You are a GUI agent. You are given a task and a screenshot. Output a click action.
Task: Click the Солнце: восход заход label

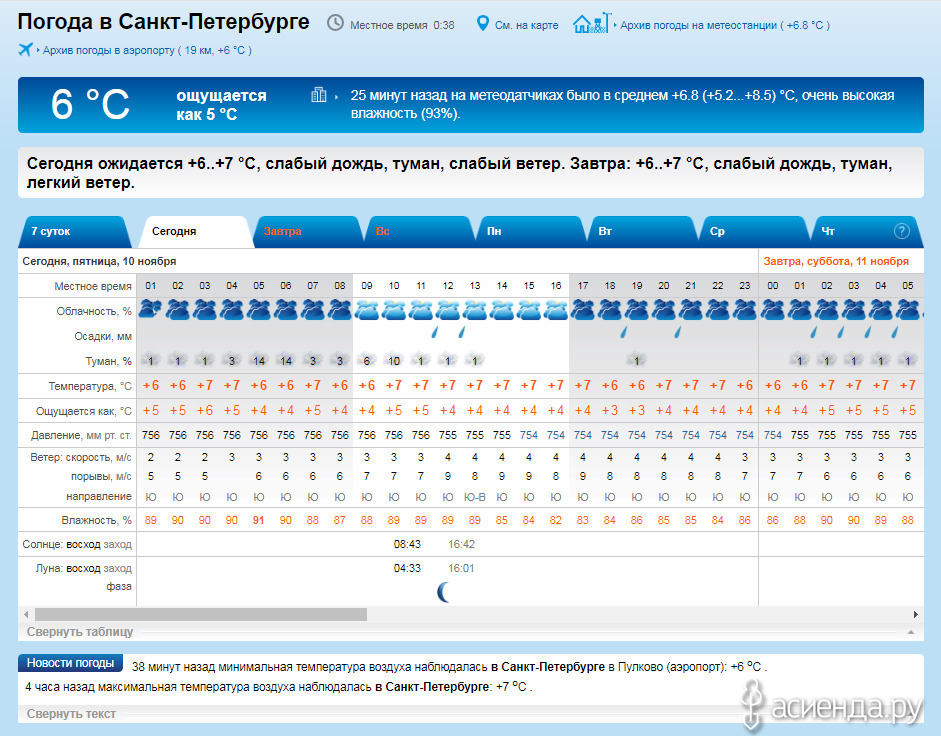click(x=77, y=544)
